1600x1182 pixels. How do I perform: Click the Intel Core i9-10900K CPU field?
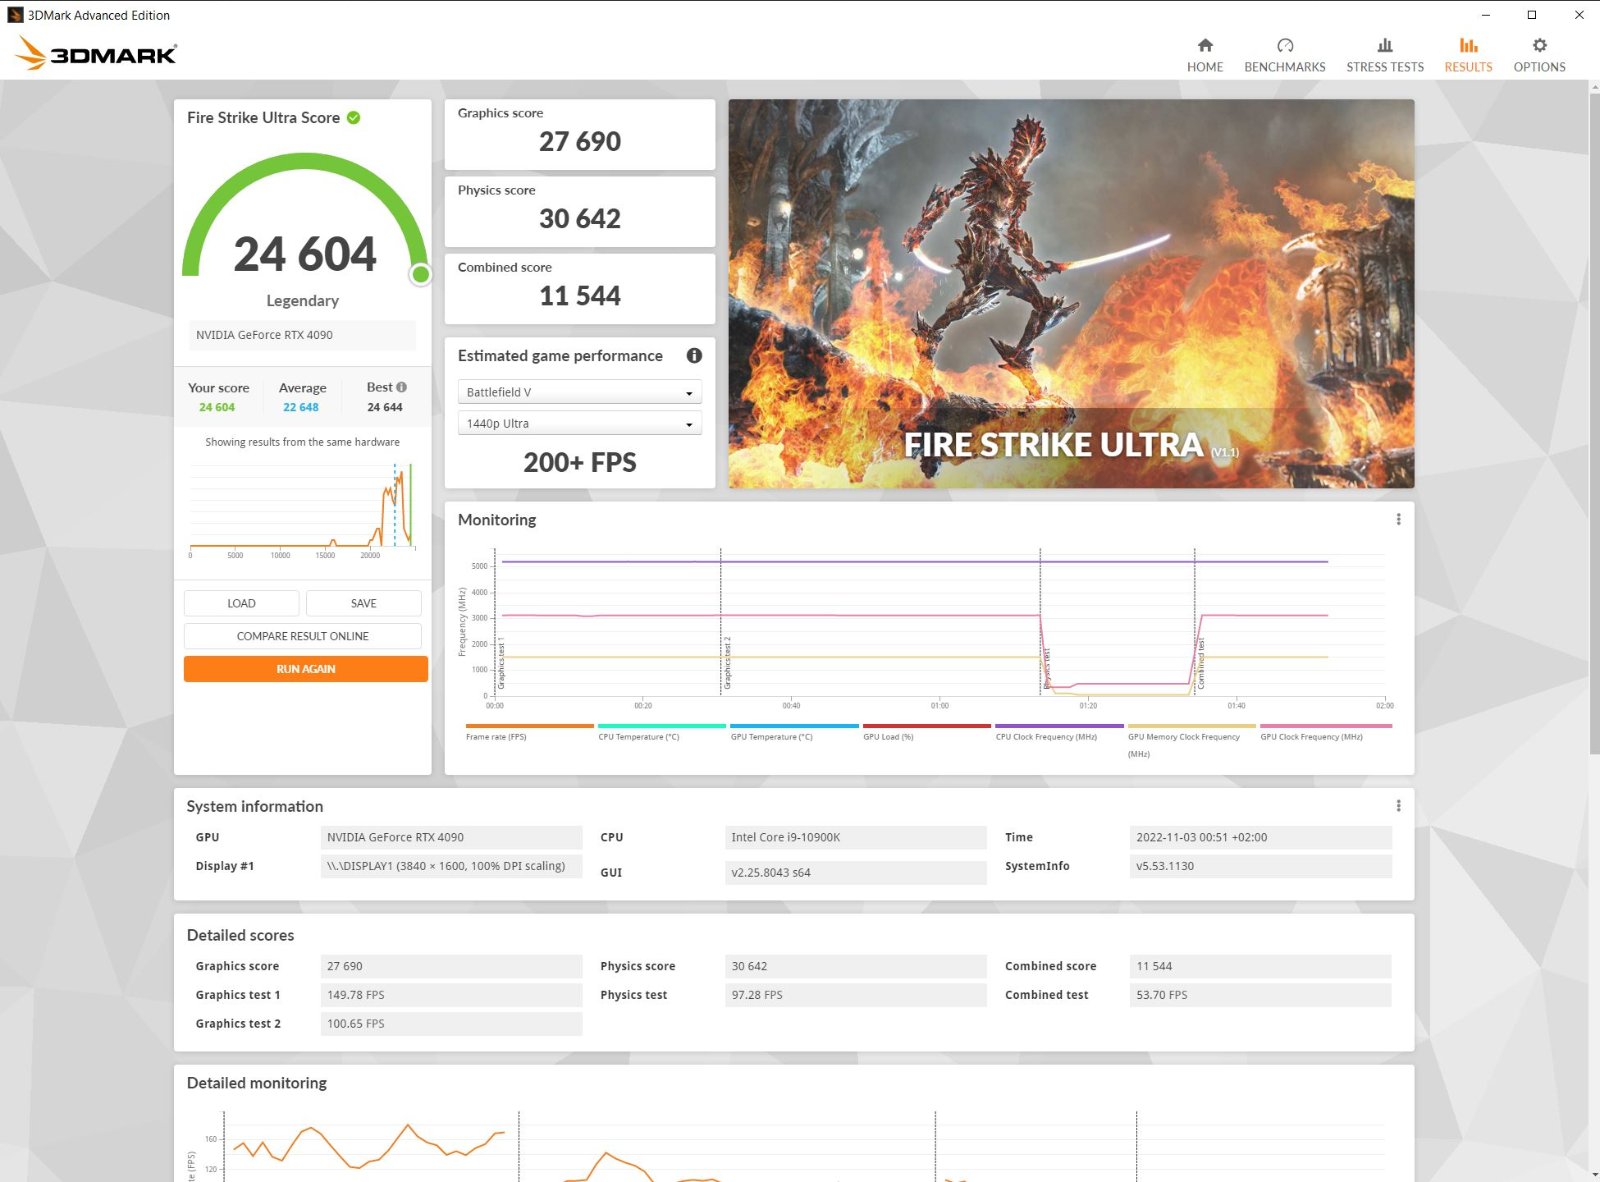coord(856,837)
